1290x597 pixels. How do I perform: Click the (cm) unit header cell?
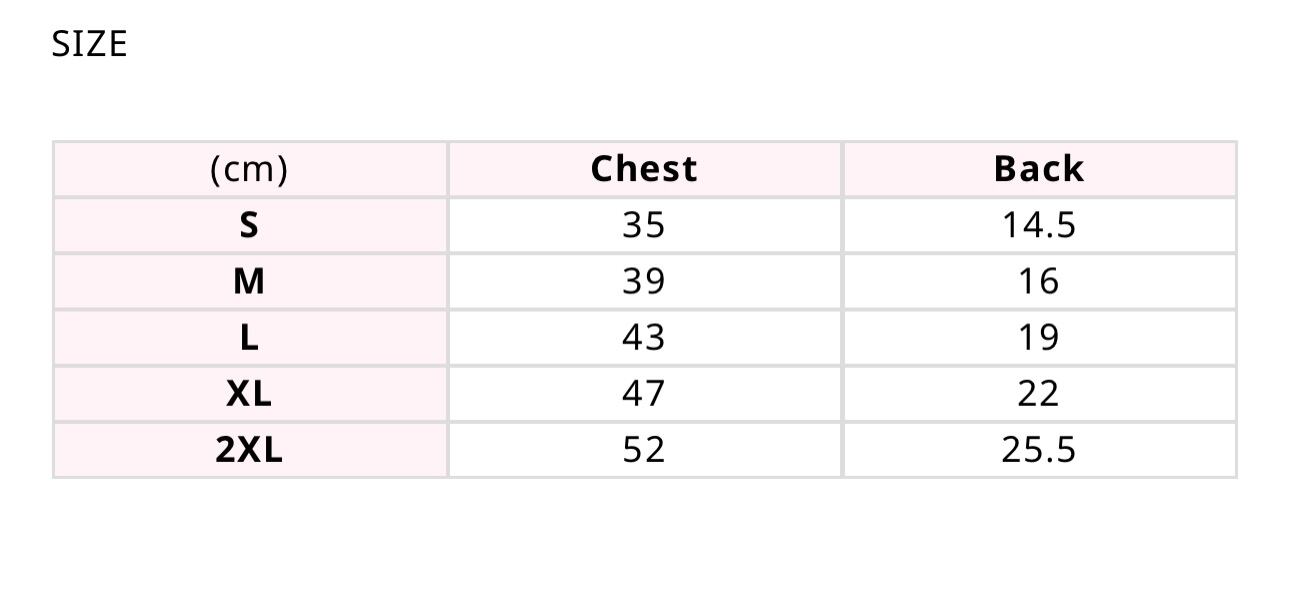pos(249,169)
